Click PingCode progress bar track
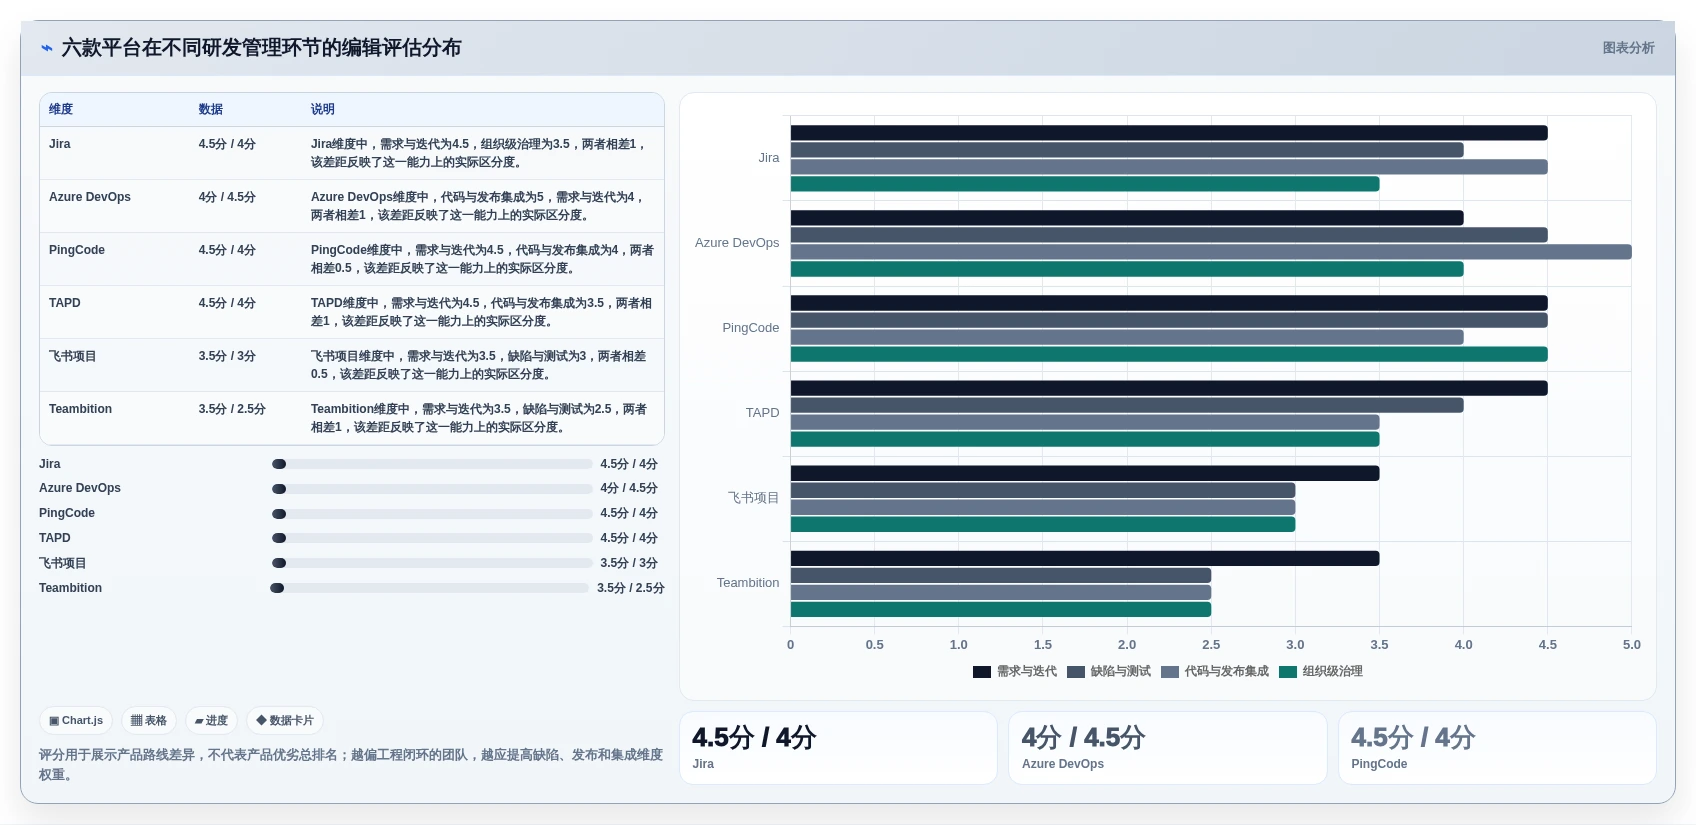This screenshot has height=825, width=1696. click(432, 514)
